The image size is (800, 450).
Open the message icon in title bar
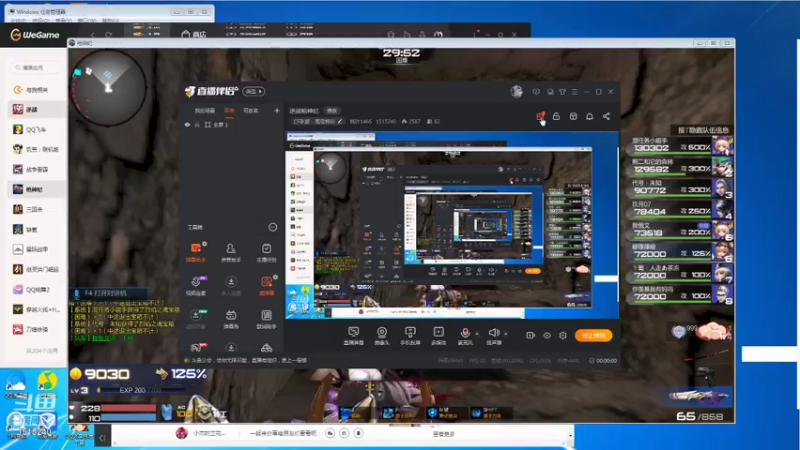(536, 92)
